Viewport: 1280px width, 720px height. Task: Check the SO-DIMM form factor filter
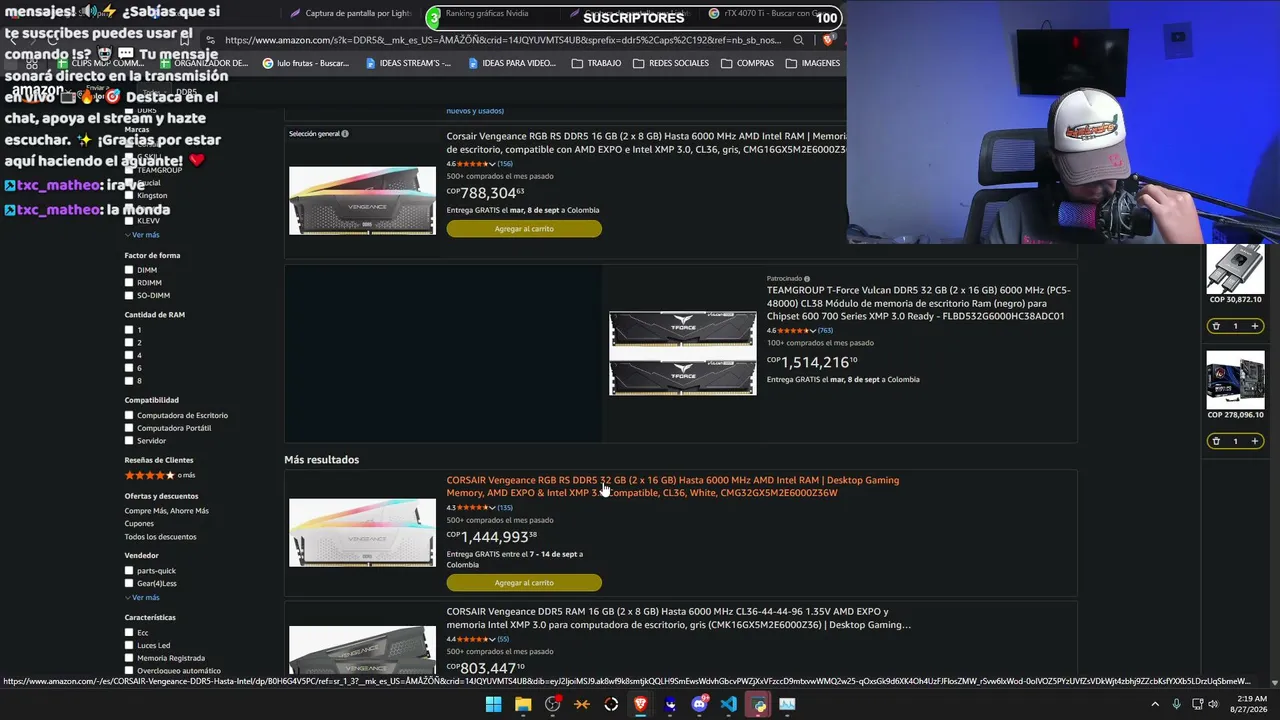[129, 296]
